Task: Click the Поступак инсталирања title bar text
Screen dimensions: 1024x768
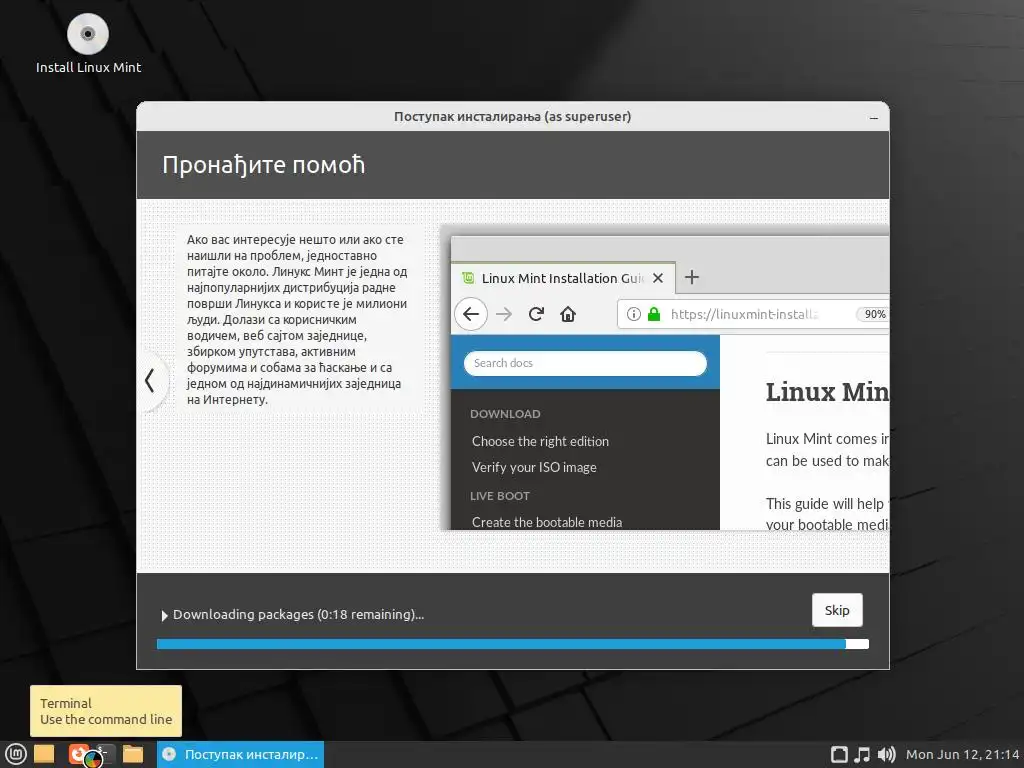Action: tap(513, 116)
